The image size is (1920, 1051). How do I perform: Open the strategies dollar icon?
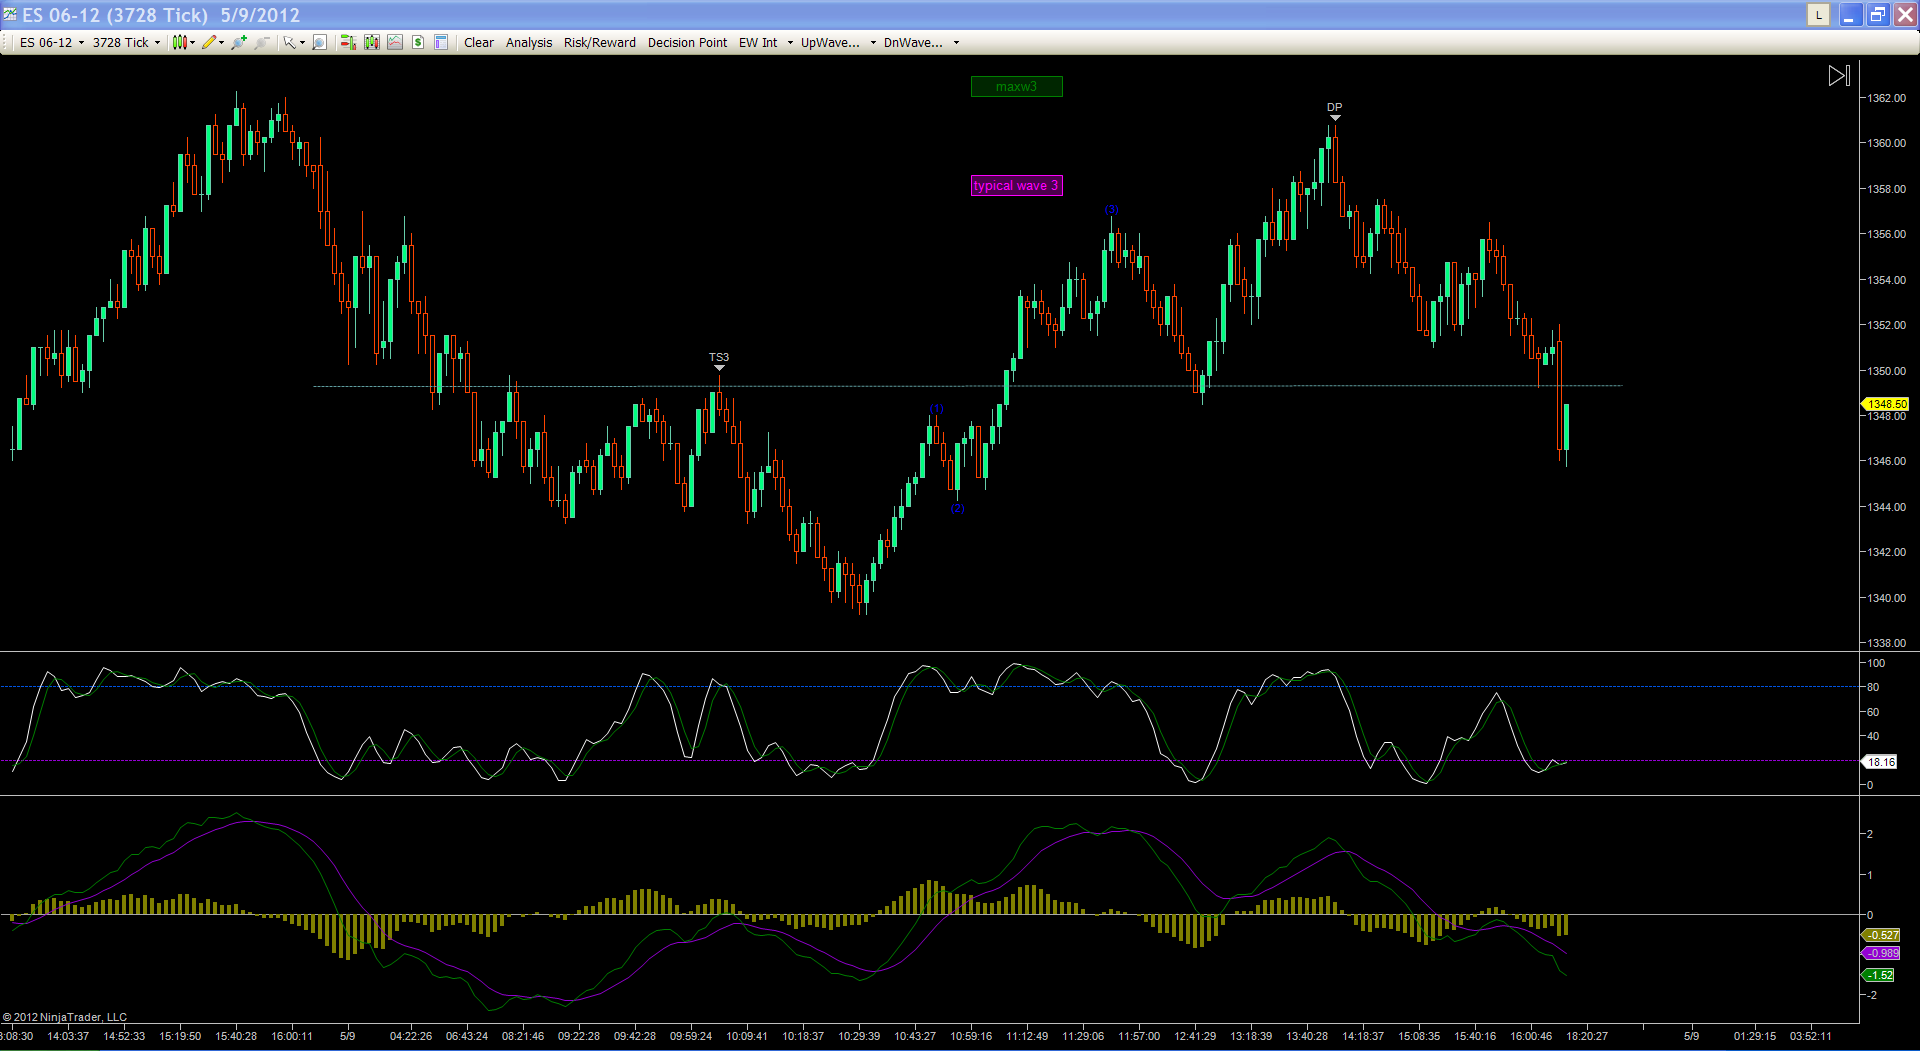418,42
